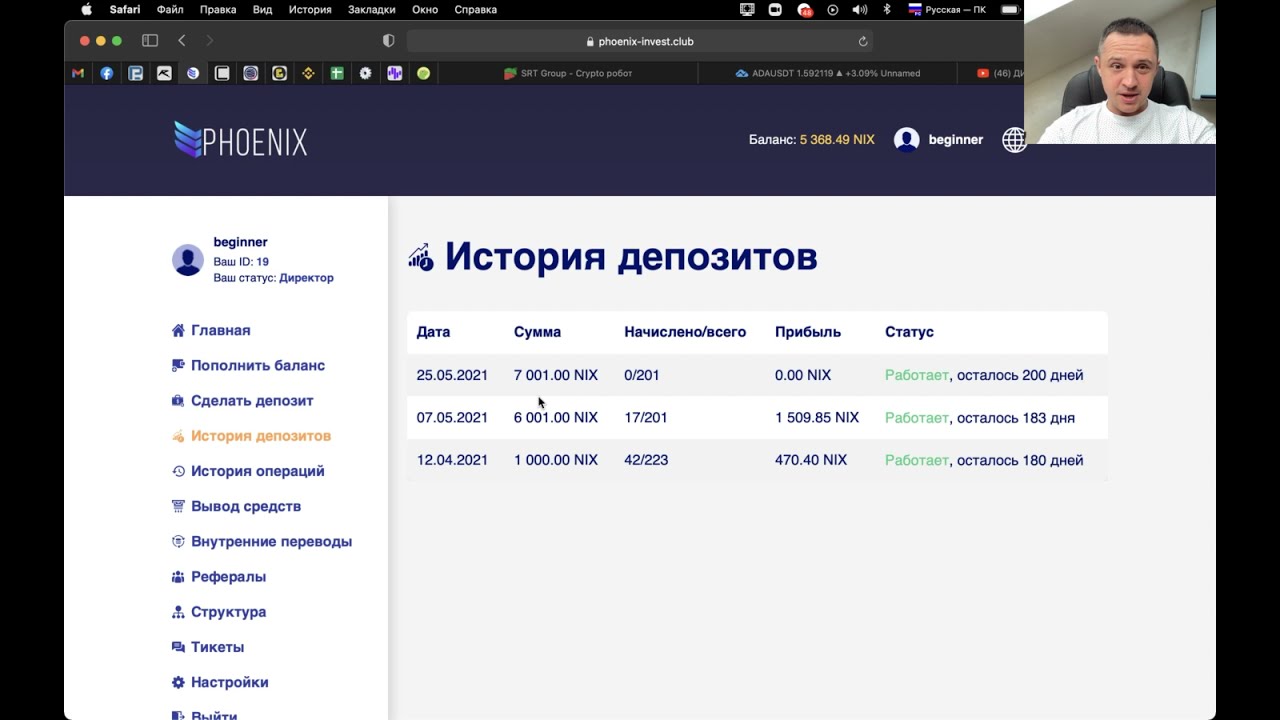
Task: Open the Safari menu
Action: (x=125, y=10)
